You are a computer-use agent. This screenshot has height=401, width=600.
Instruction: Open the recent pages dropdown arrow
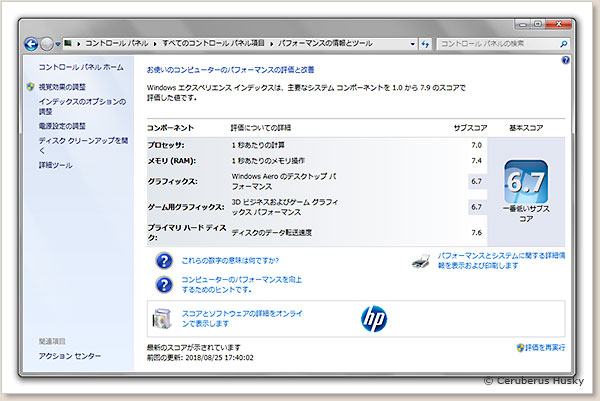click(58, 44)
